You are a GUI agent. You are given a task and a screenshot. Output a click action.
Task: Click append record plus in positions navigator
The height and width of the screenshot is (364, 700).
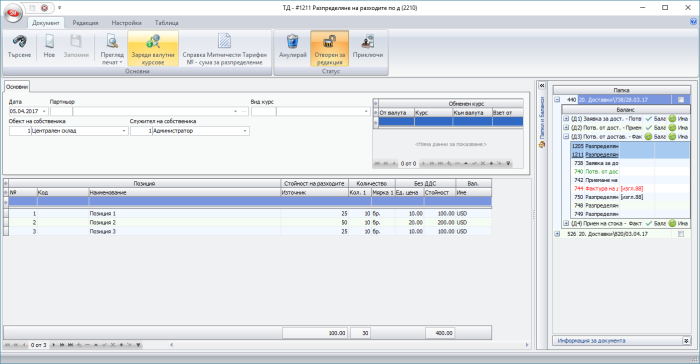79,345
